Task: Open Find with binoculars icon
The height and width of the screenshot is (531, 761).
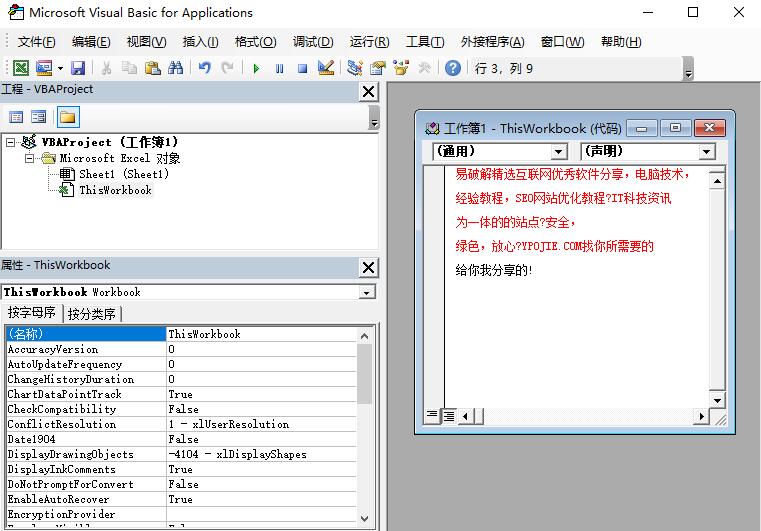Action: tap(175, 68)
